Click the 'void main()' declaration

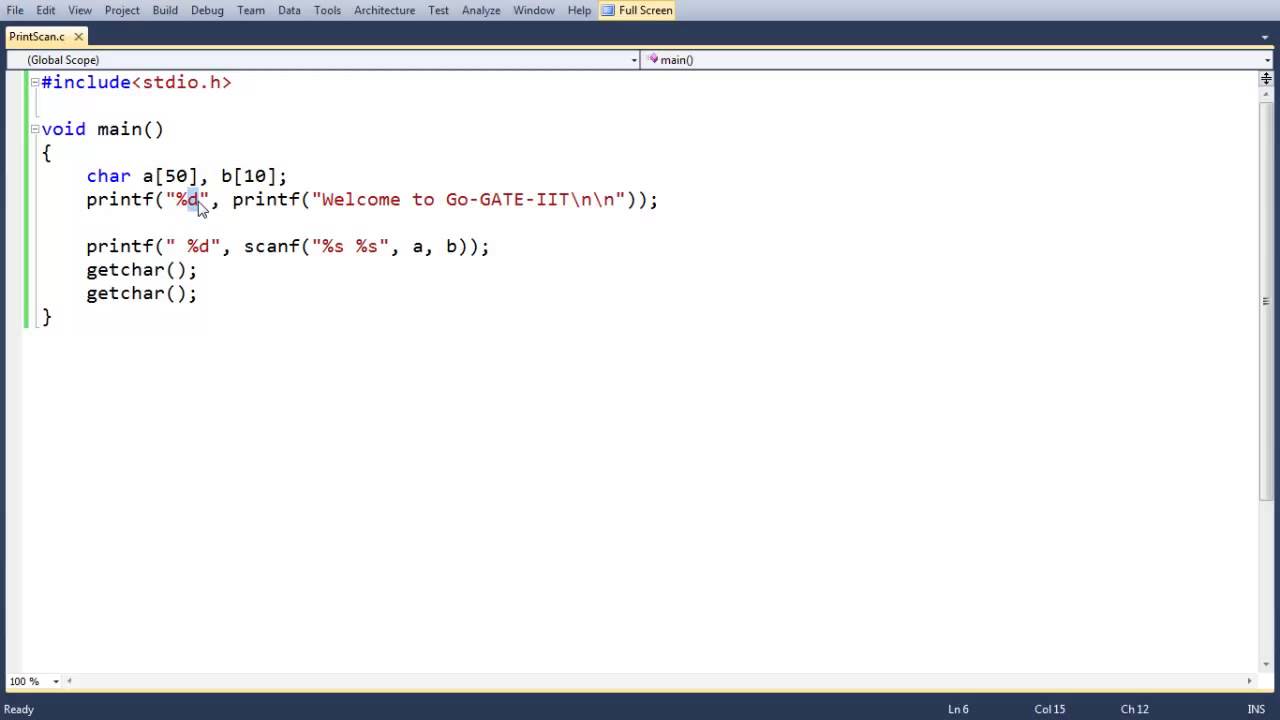tap(102, 129)
